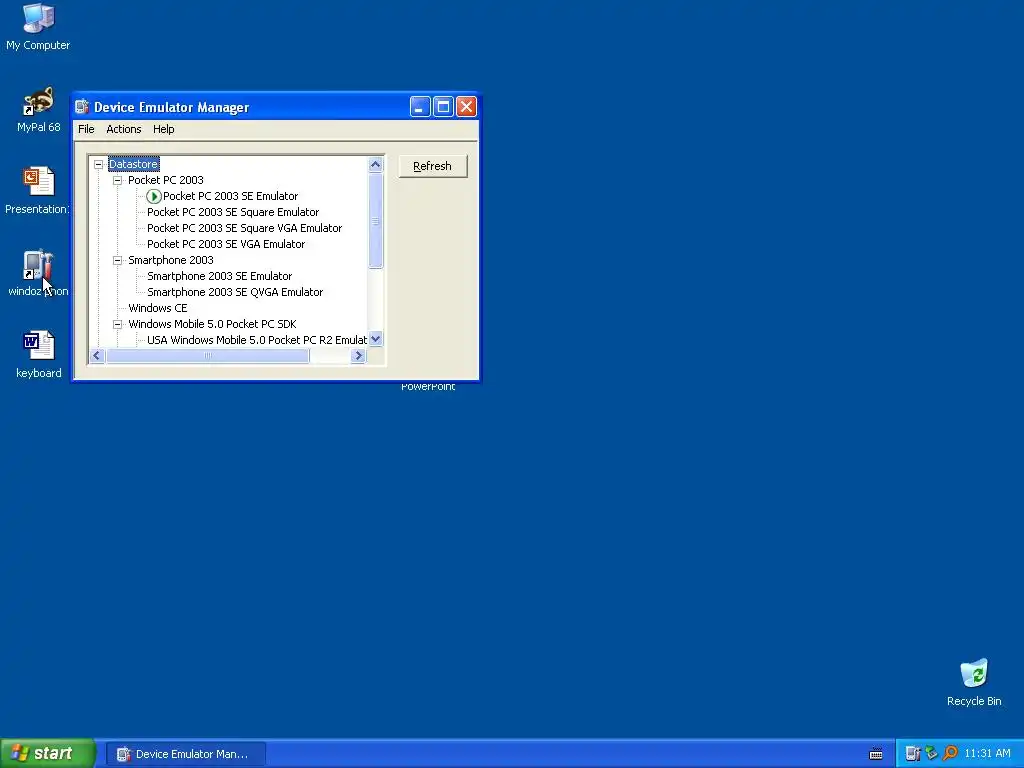The height and width of the screenshot is (768, 1024).
Task: Select Pocket PC 2003 SE Emulator
Action: click(x=231, y=196)
